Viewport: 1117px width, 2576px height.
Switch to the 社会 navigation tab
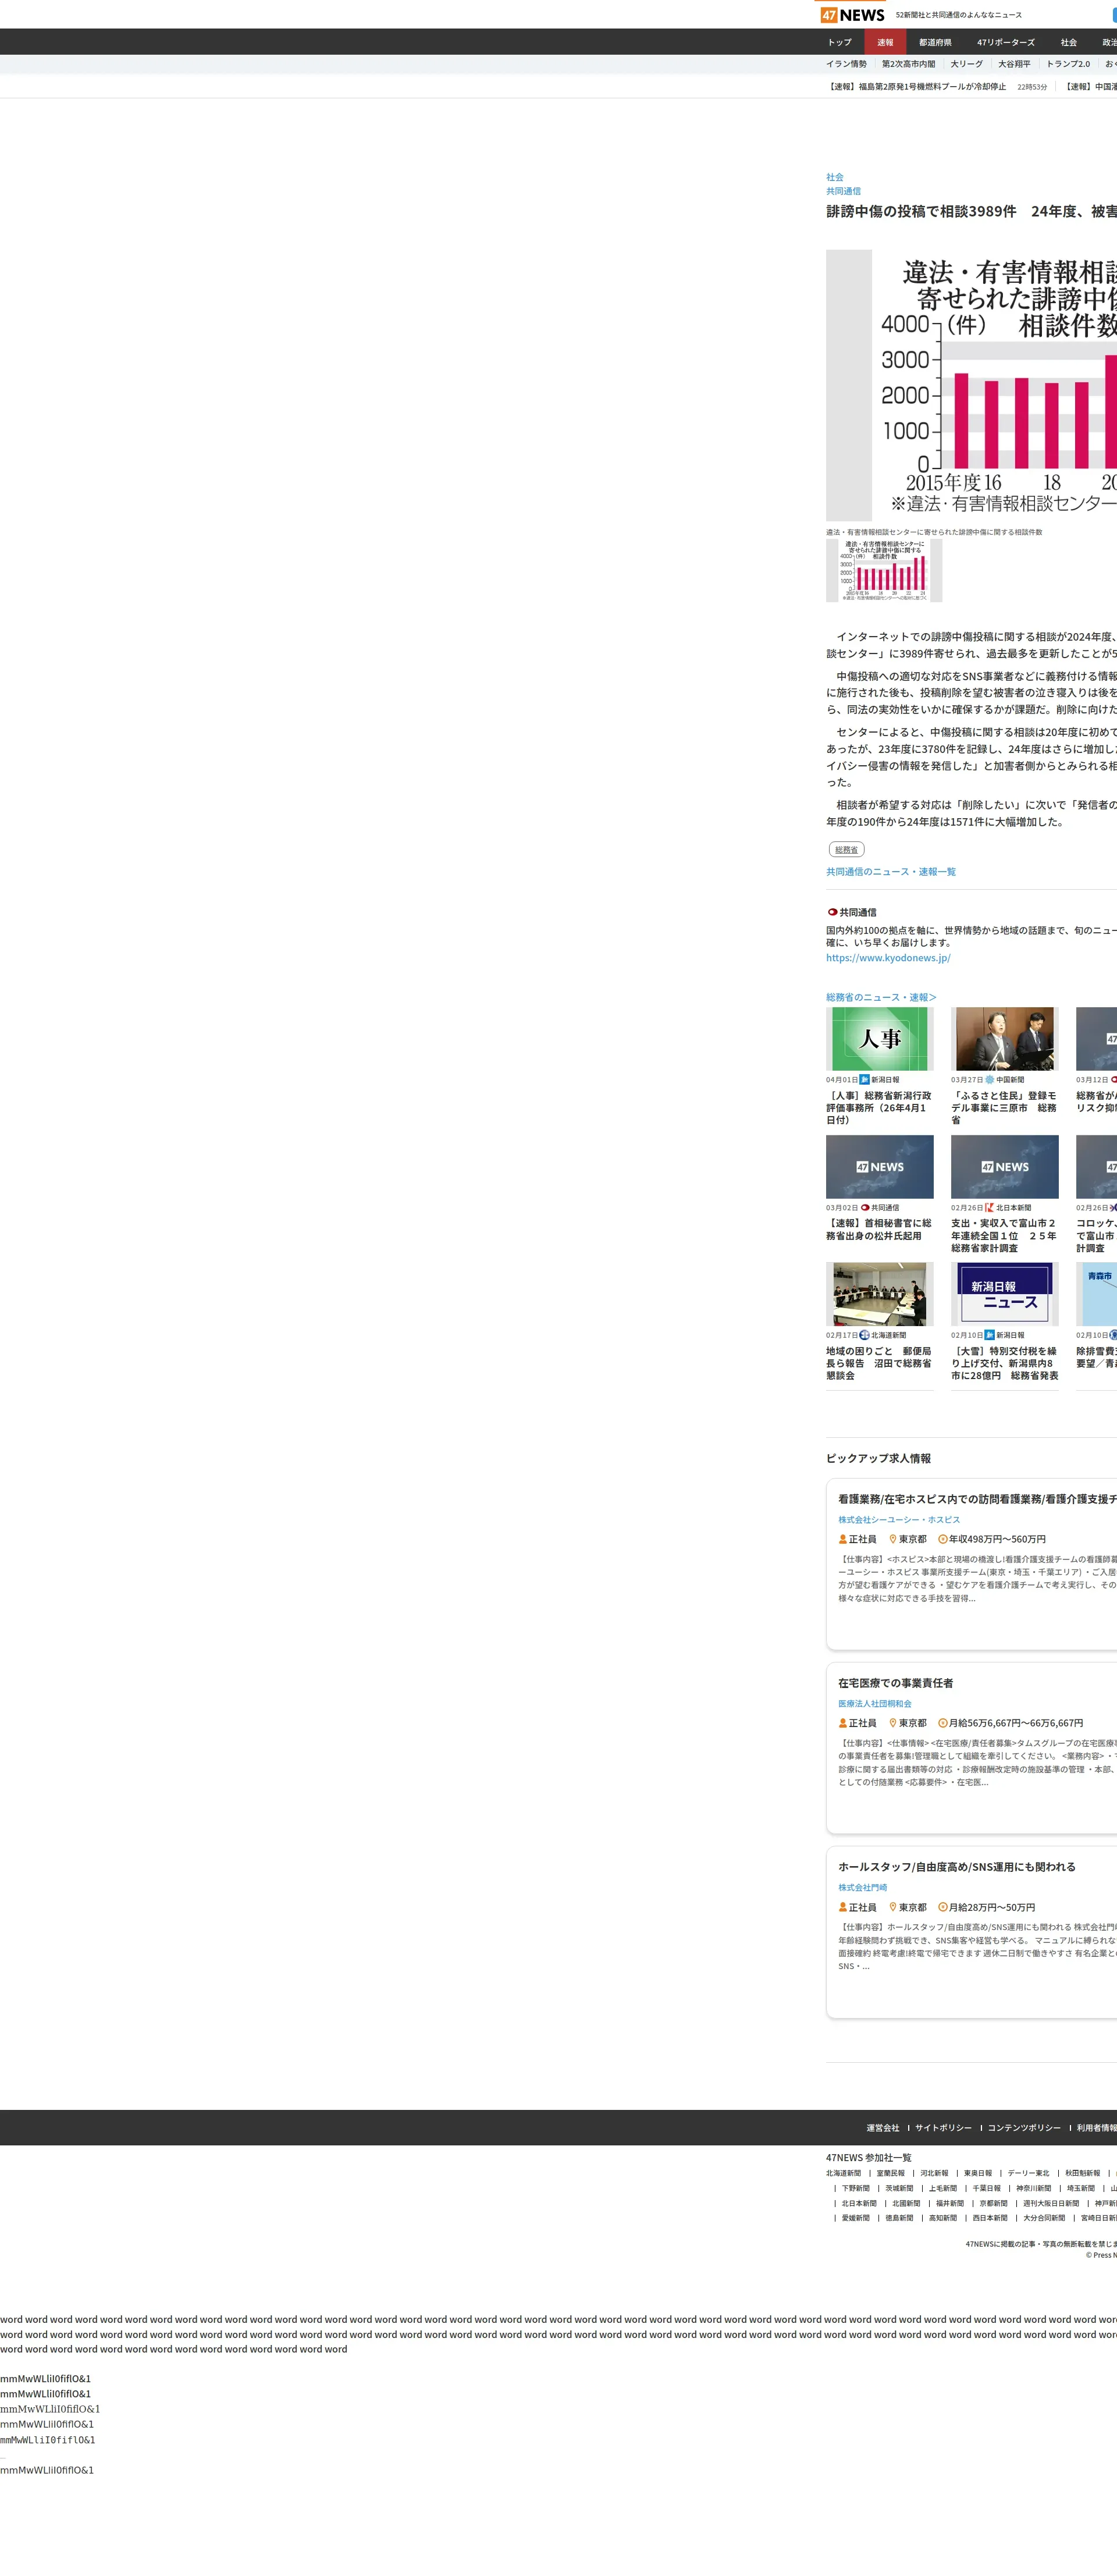click(x=1069, y=42)
